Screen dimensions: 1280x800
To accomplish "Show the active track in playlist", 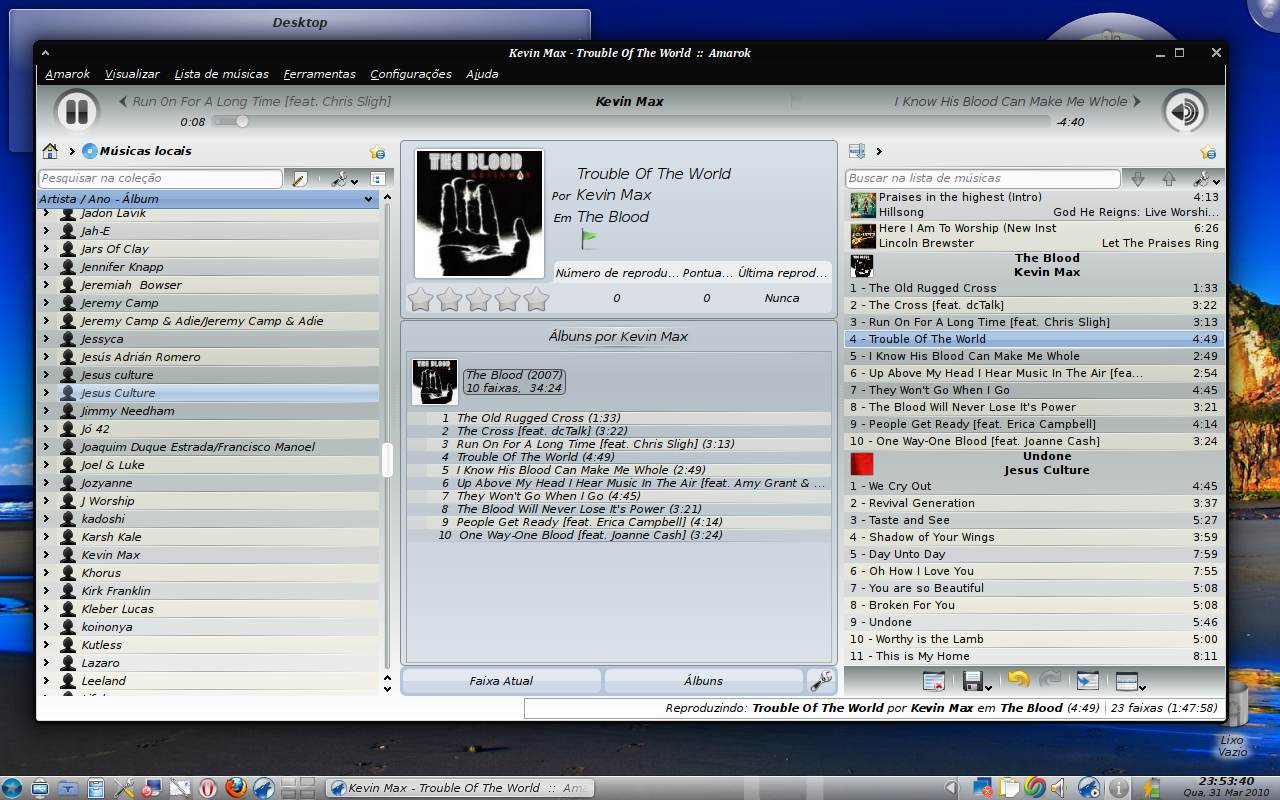I will tap(1087, 682).
